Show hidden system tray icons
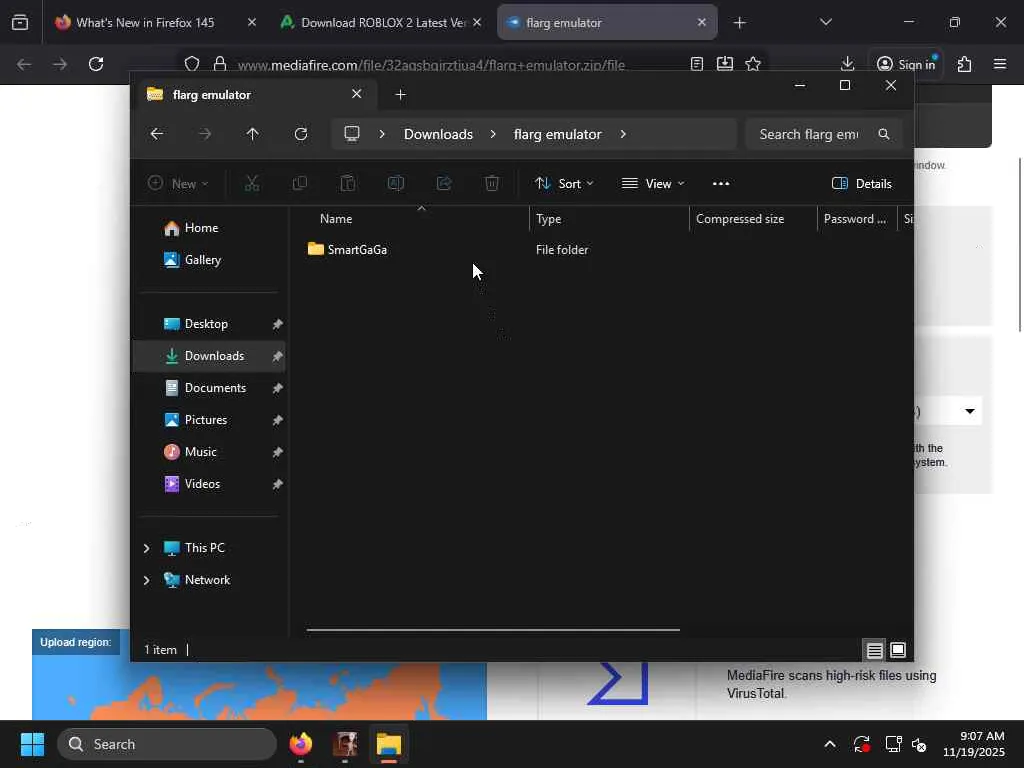 [829, 744]
